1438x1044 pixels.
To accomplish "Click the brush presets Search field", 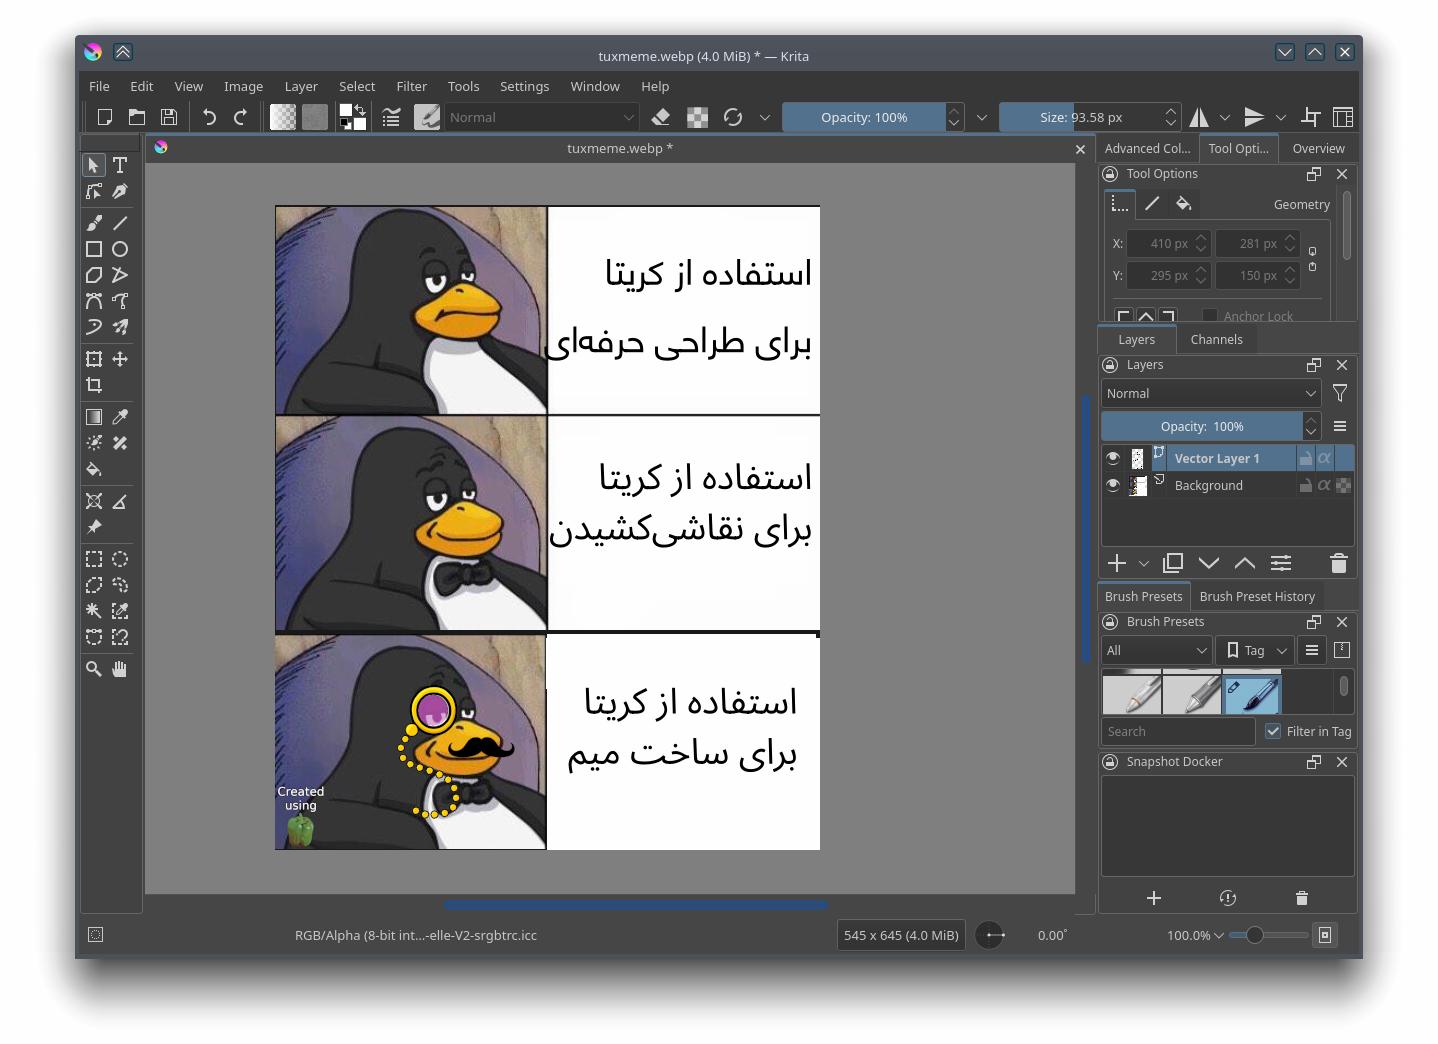I will tap(1178, 731).
